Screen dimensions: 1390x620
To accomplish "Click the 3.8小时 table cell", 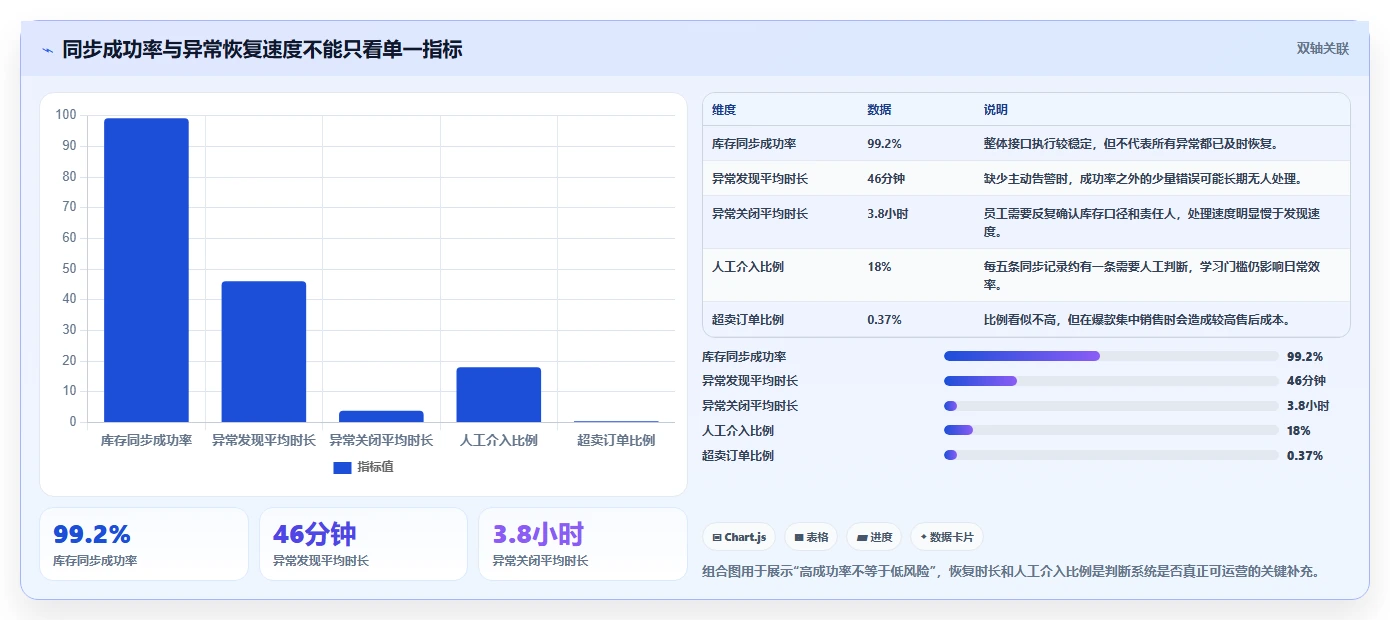I will 888,214.
